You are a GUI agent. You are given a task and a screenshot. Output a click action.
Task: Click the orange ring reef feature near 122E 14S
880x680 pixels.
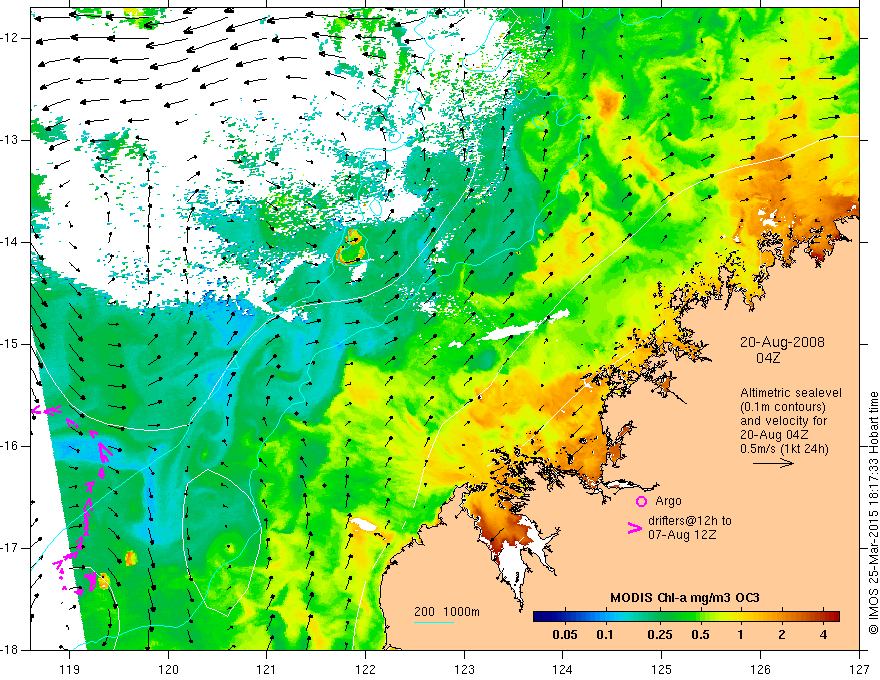pyautogui.click(x=351, y=247)
